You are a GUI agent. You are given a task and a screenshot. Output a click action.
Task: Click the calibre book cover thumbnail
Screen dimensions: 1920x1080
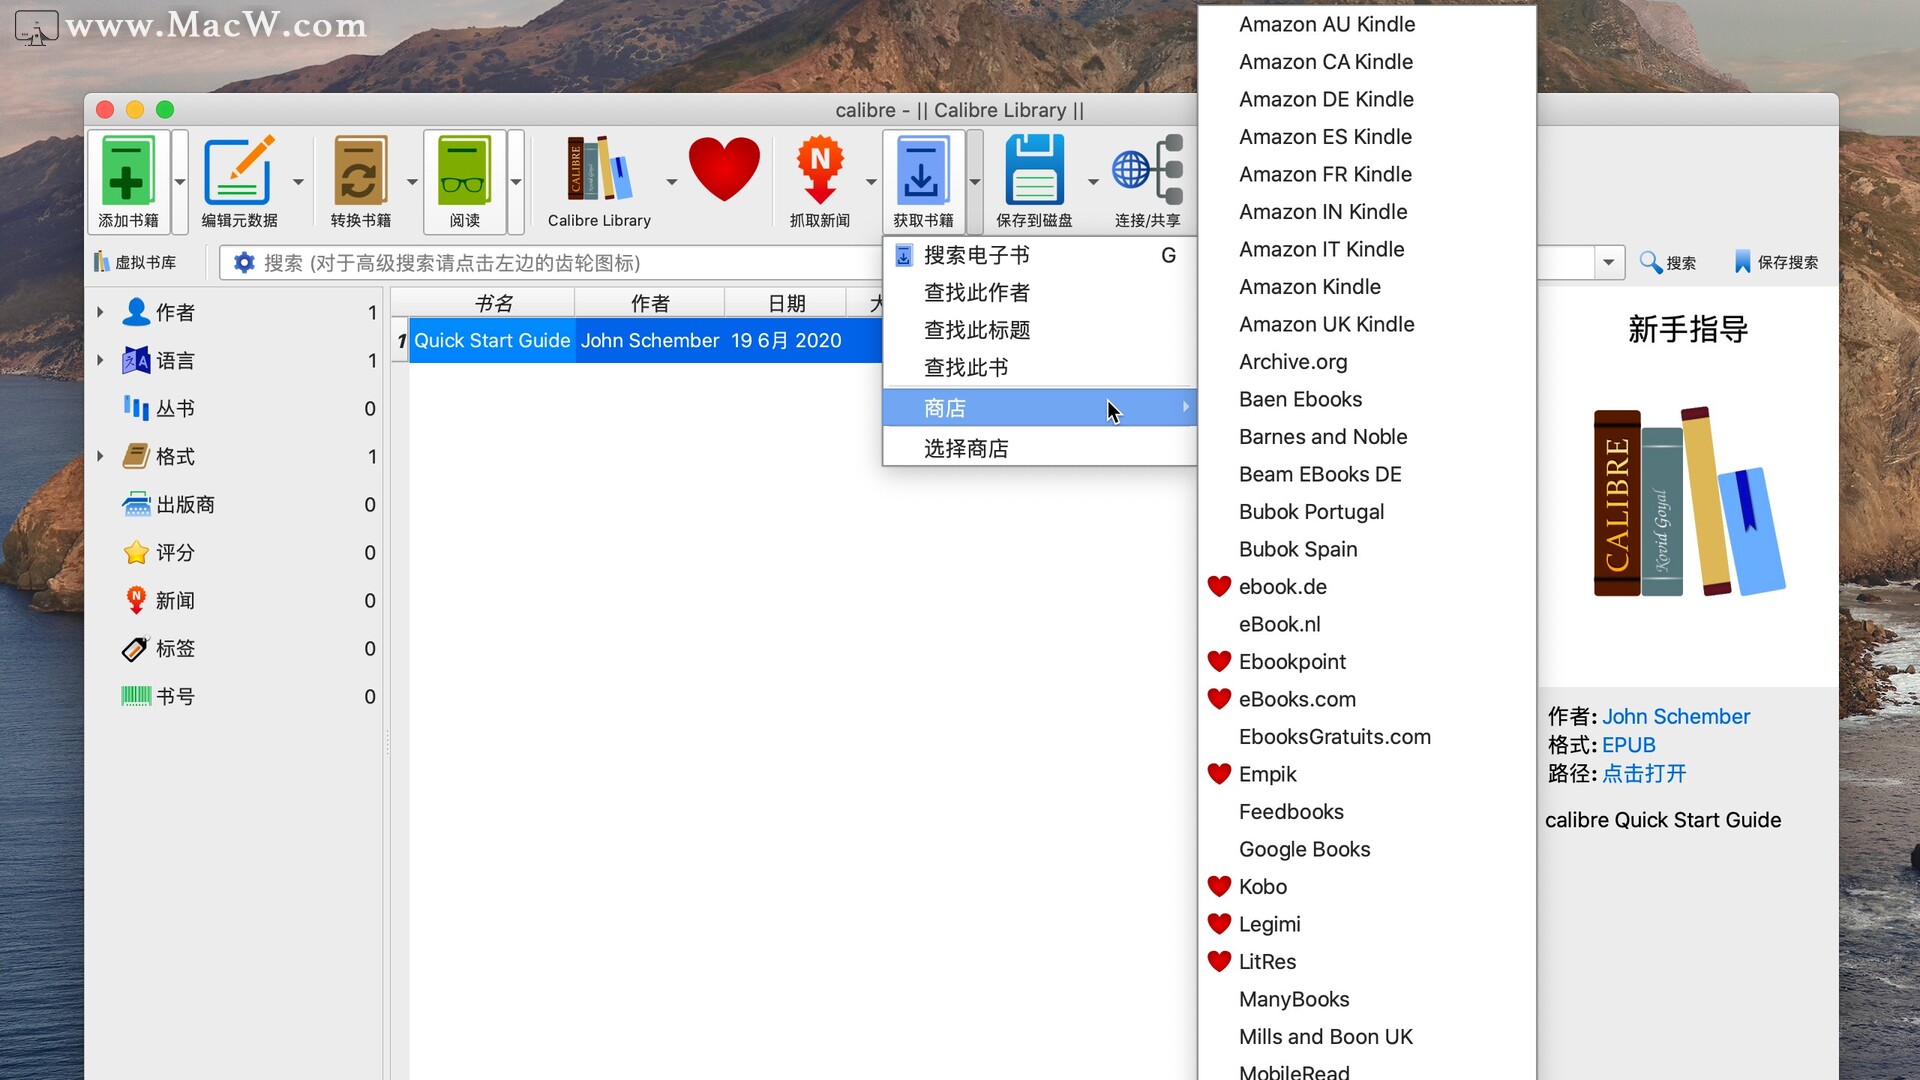1689,501
